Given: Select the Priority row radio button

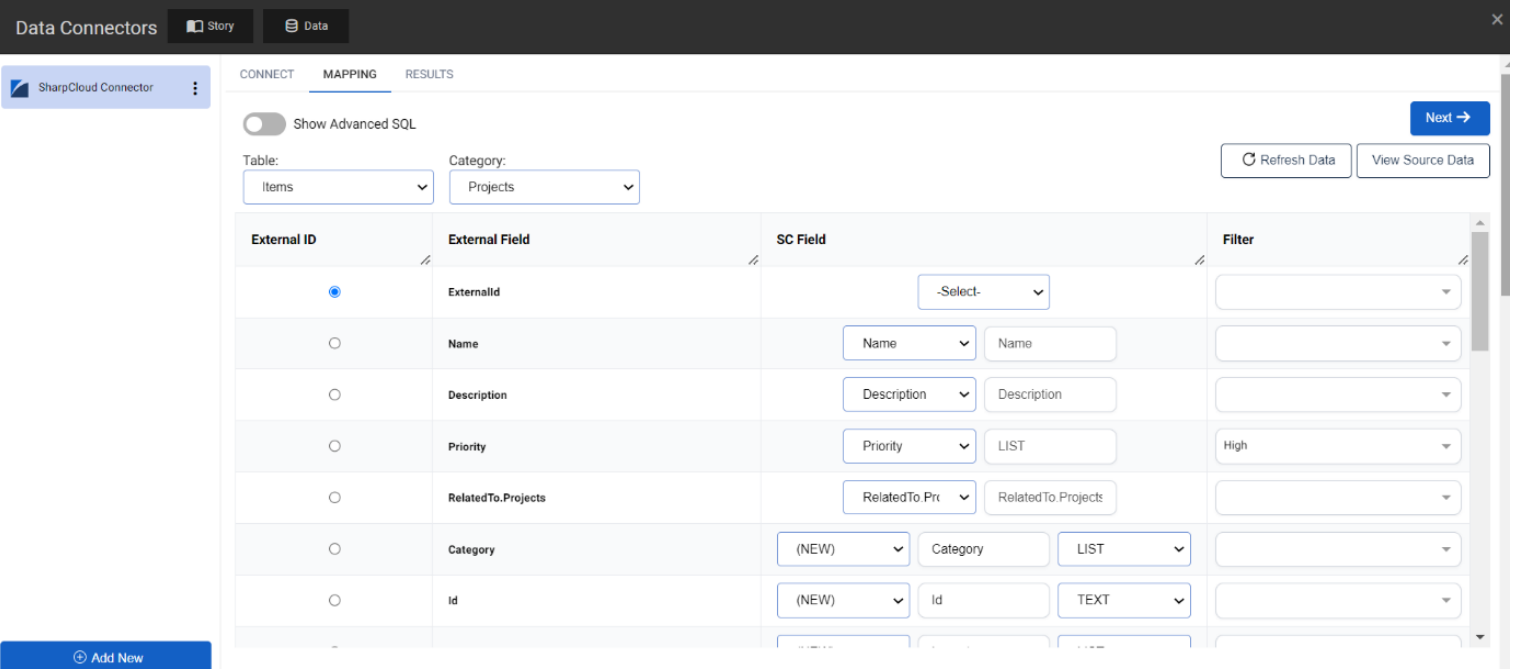Looking at the screenshot, I should 335,445.
